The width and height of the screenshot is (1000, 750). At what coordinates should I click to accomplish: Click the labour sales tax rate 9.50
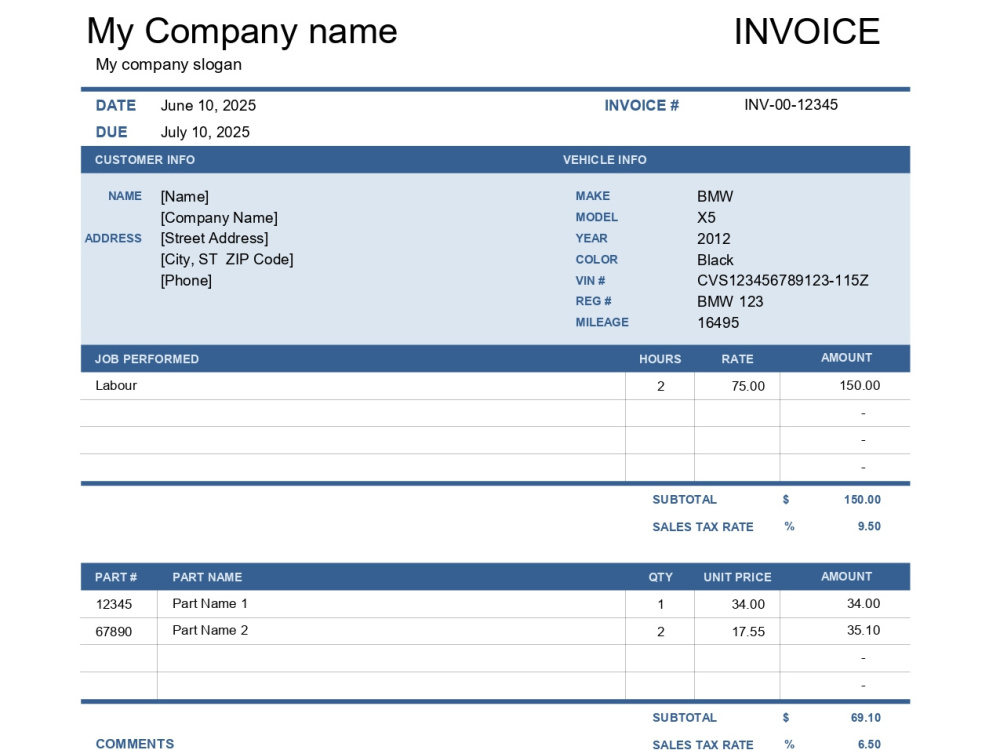(x=869, y=526)
